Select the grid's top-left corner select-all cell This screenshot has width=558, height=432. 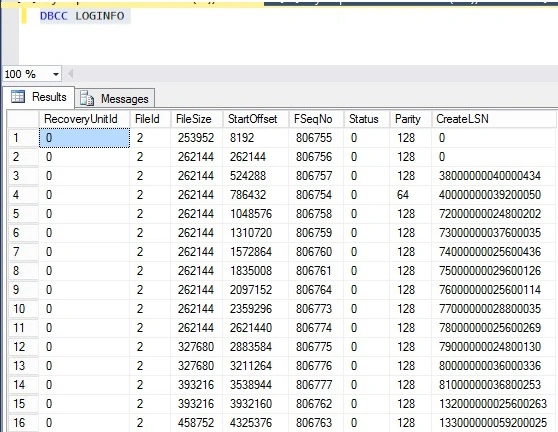click(23, 119)
